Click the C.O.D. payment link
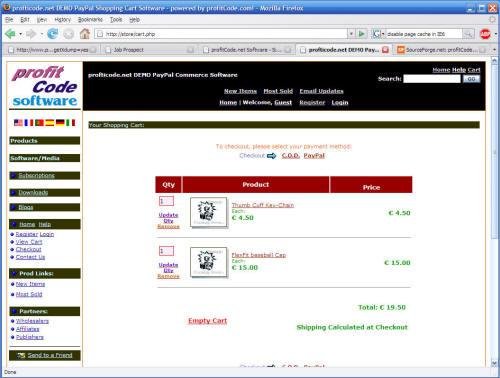The image size is (500, 378). pos(291,156)
